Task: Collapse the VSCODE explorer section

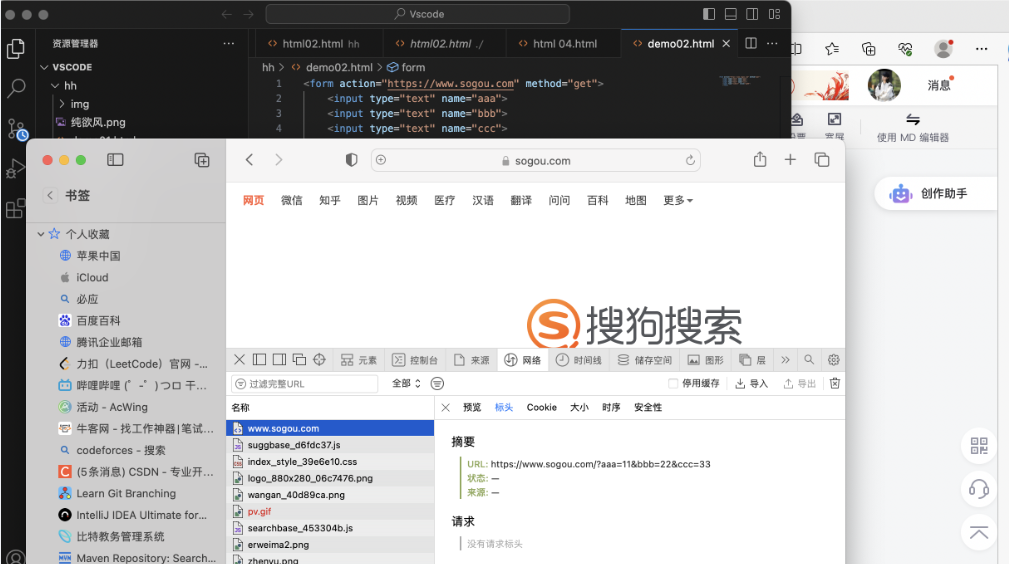Action: click(x=44, y=67)
